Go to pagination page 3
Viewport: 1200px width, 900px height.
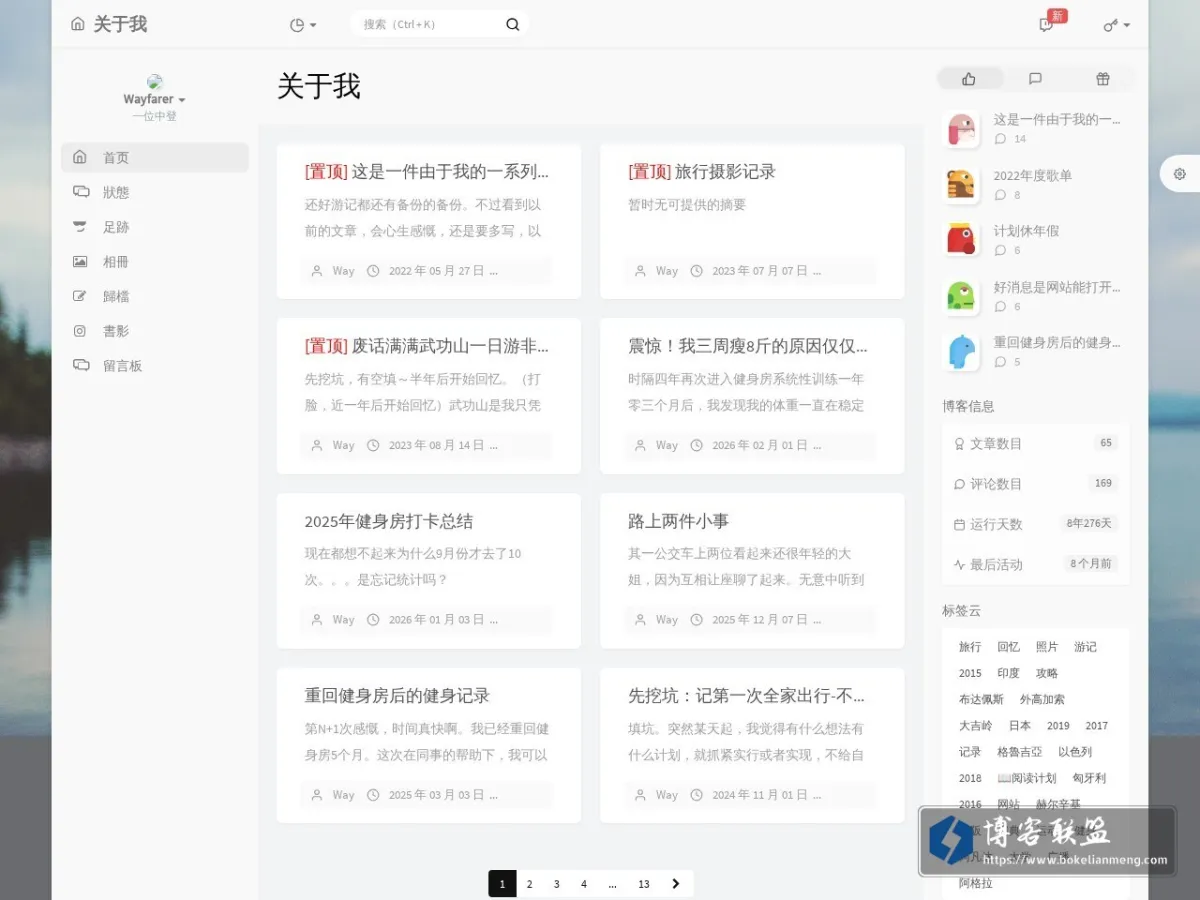557,884
